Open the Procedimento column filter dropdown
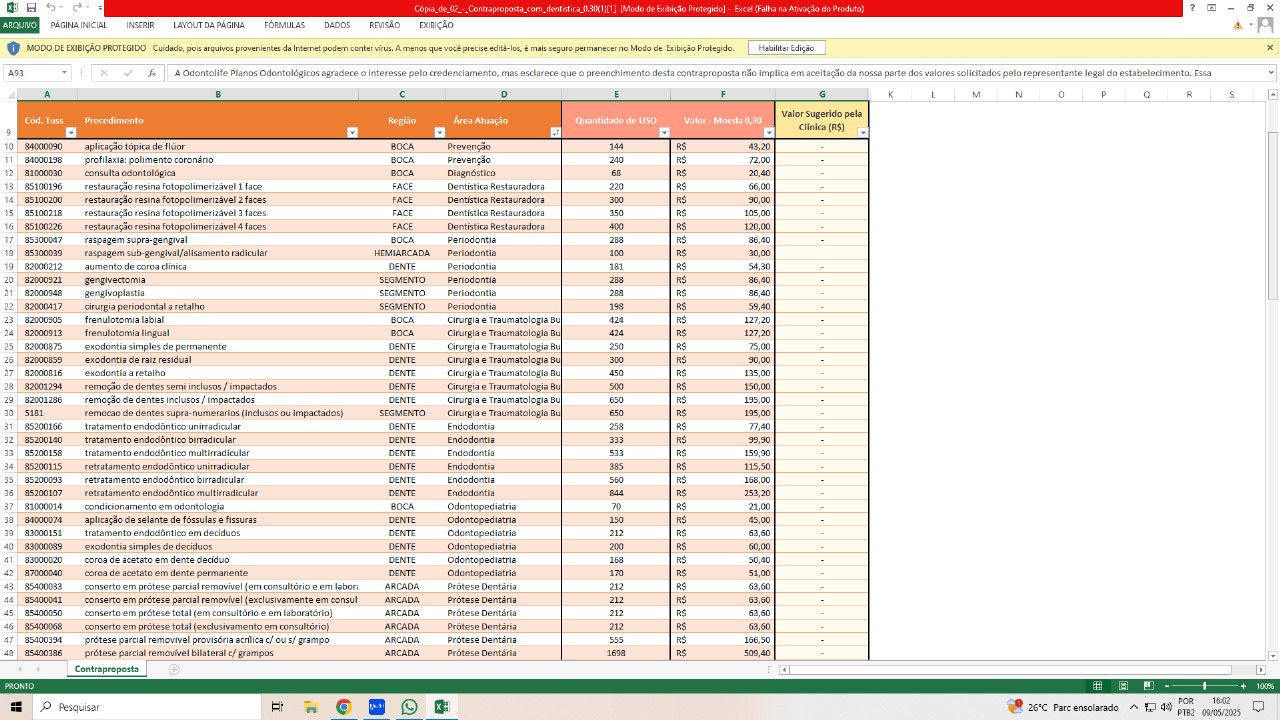This screenshot has height=720, width=1280. point(352,133)
